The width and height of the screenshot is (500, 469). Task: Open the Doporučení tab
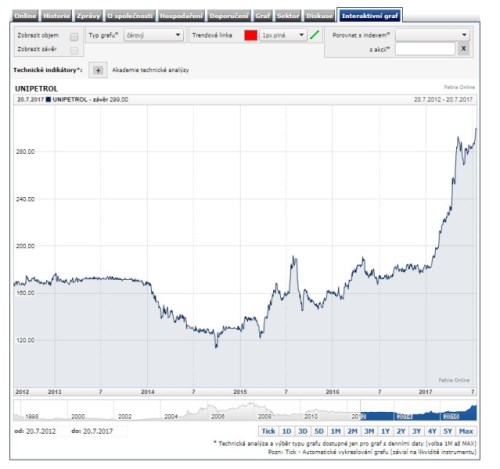click(x=229, y=16)
